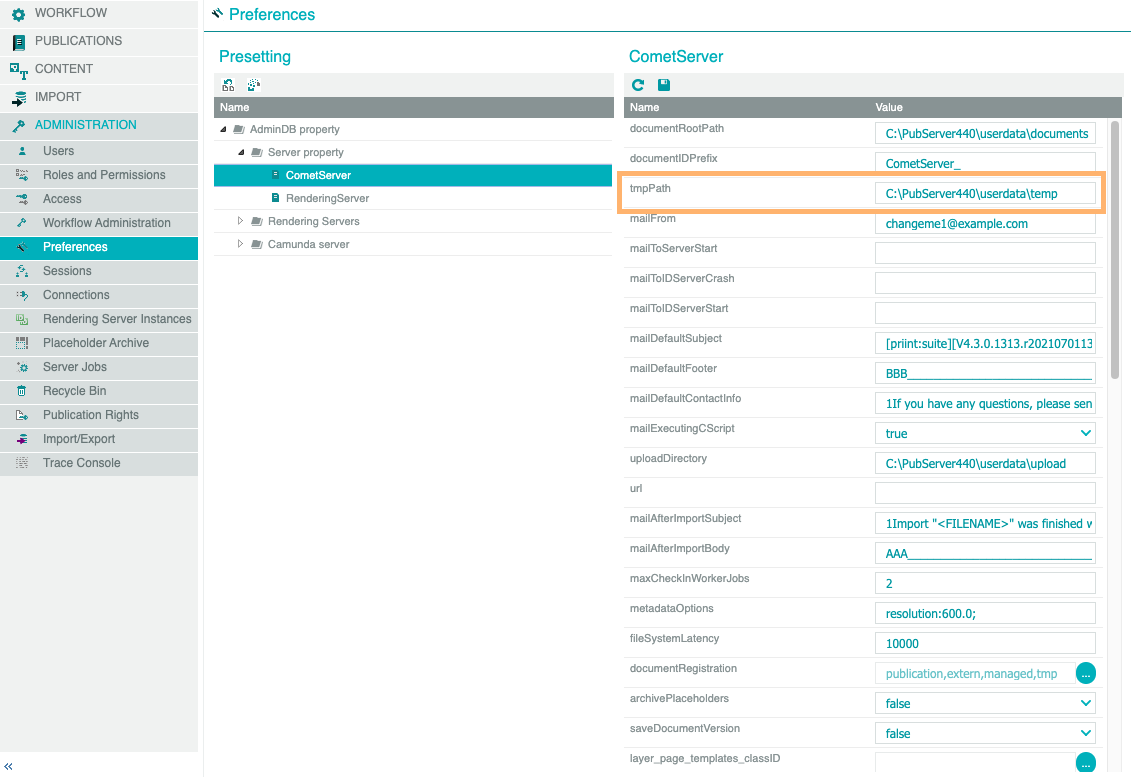Click the second icon in Presetting toolbar

pos(254,86)
